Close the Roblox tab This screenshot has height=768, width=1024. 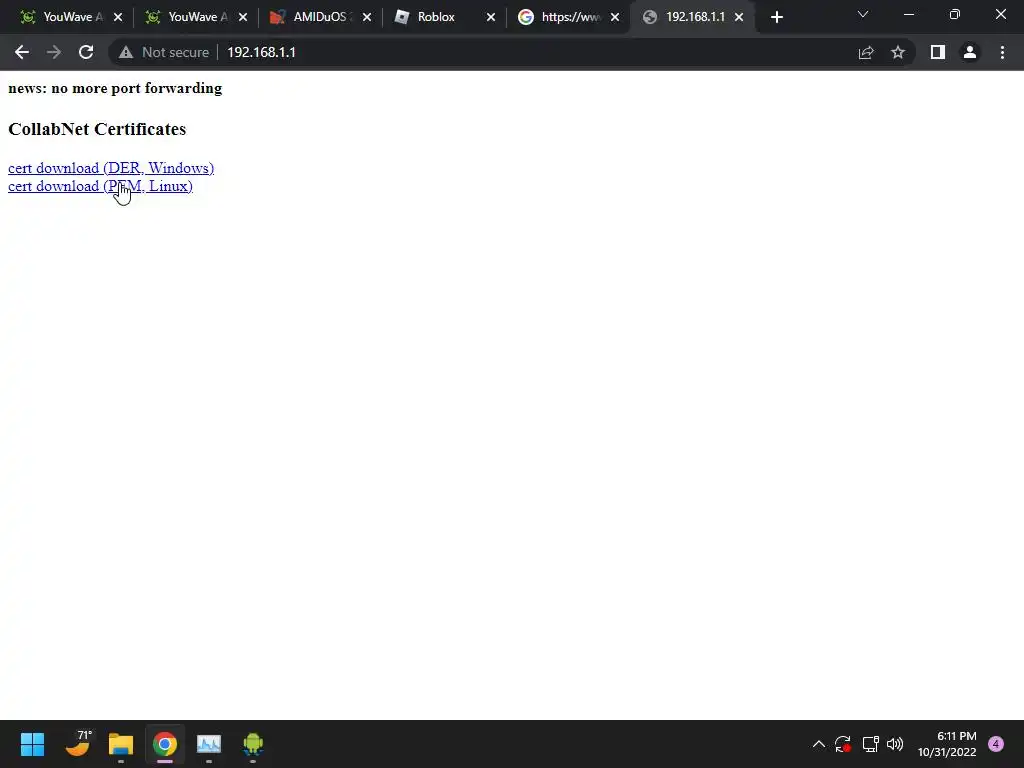pyautogui.click(x=490, y=18)
